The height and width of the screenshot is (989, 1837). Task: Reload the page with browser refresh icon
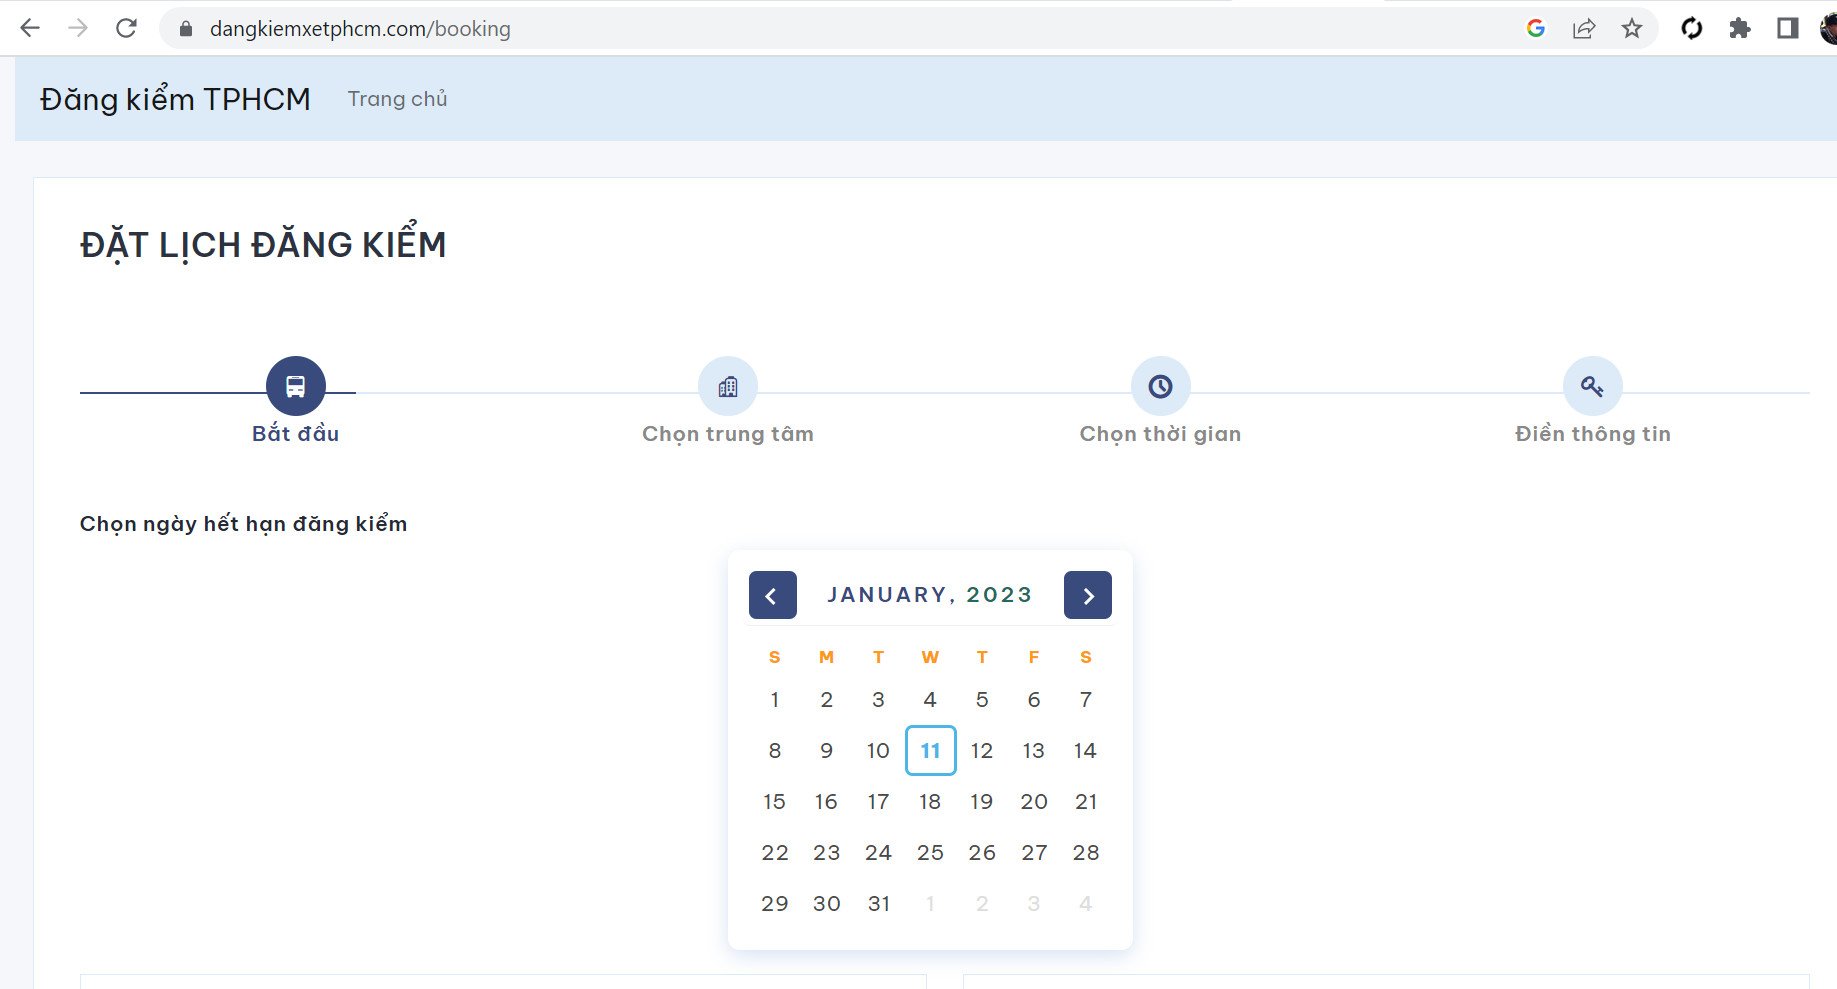point(126,28)
